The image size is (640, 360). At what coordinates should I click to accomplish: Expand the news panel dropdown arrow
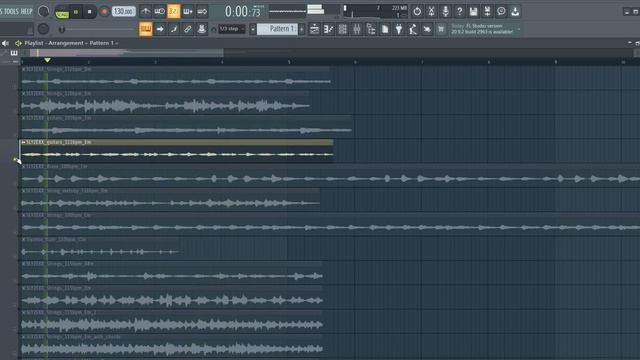coord(519,29)
